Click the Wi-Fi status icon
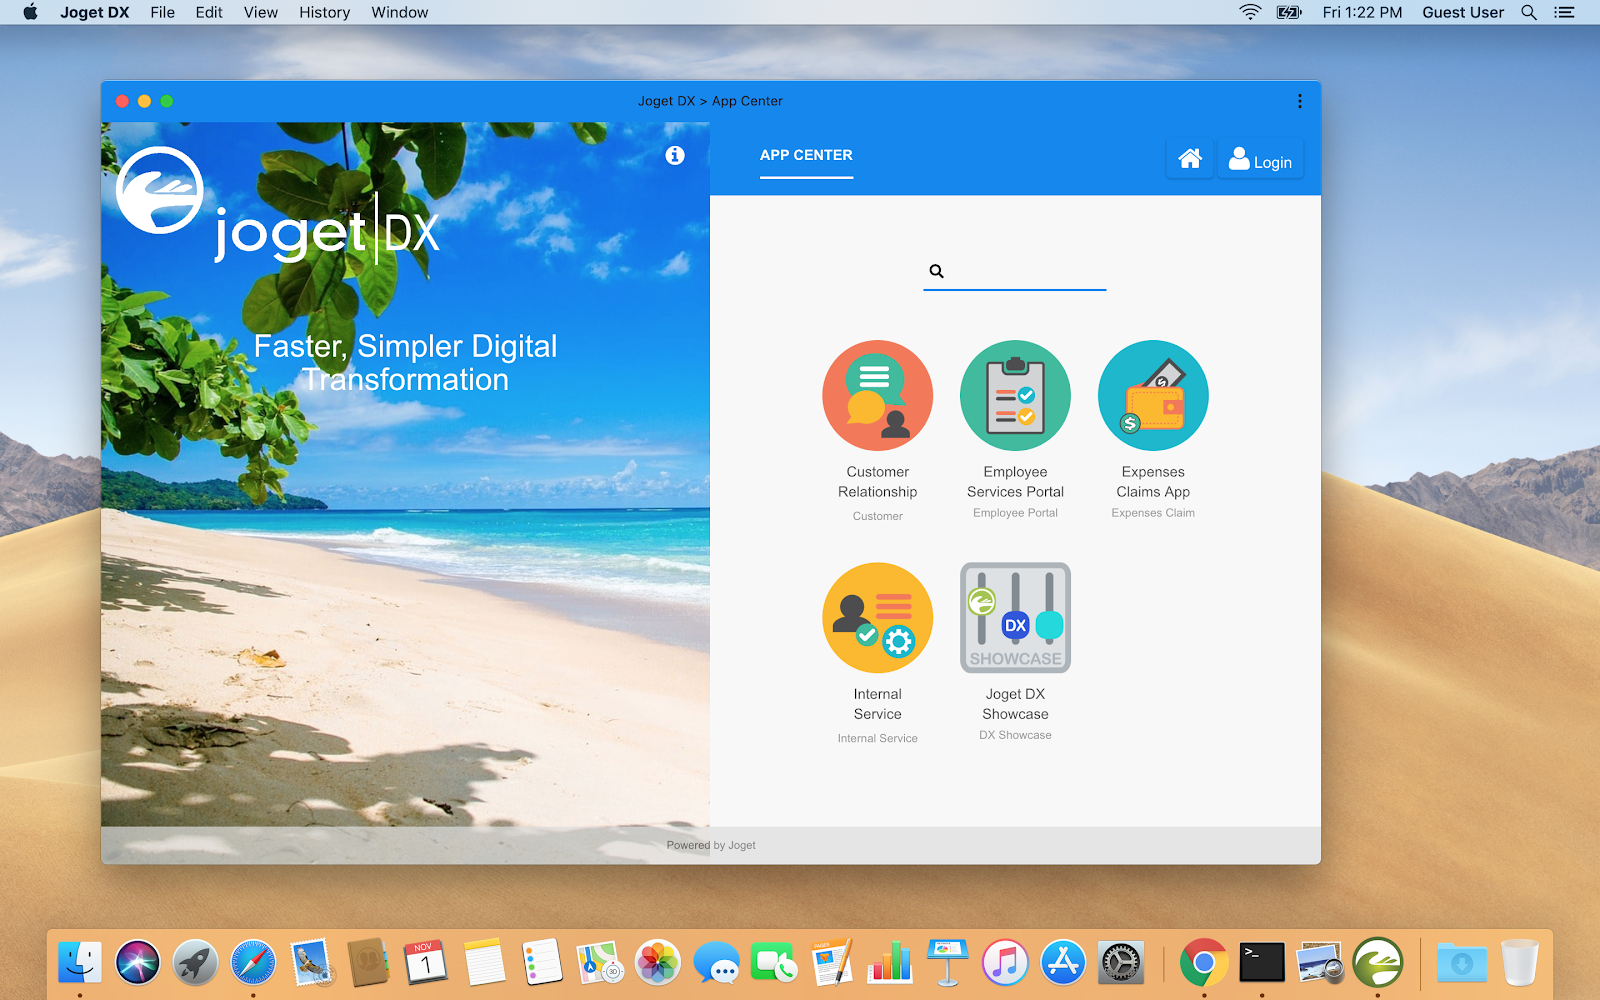 point(1250,12)
